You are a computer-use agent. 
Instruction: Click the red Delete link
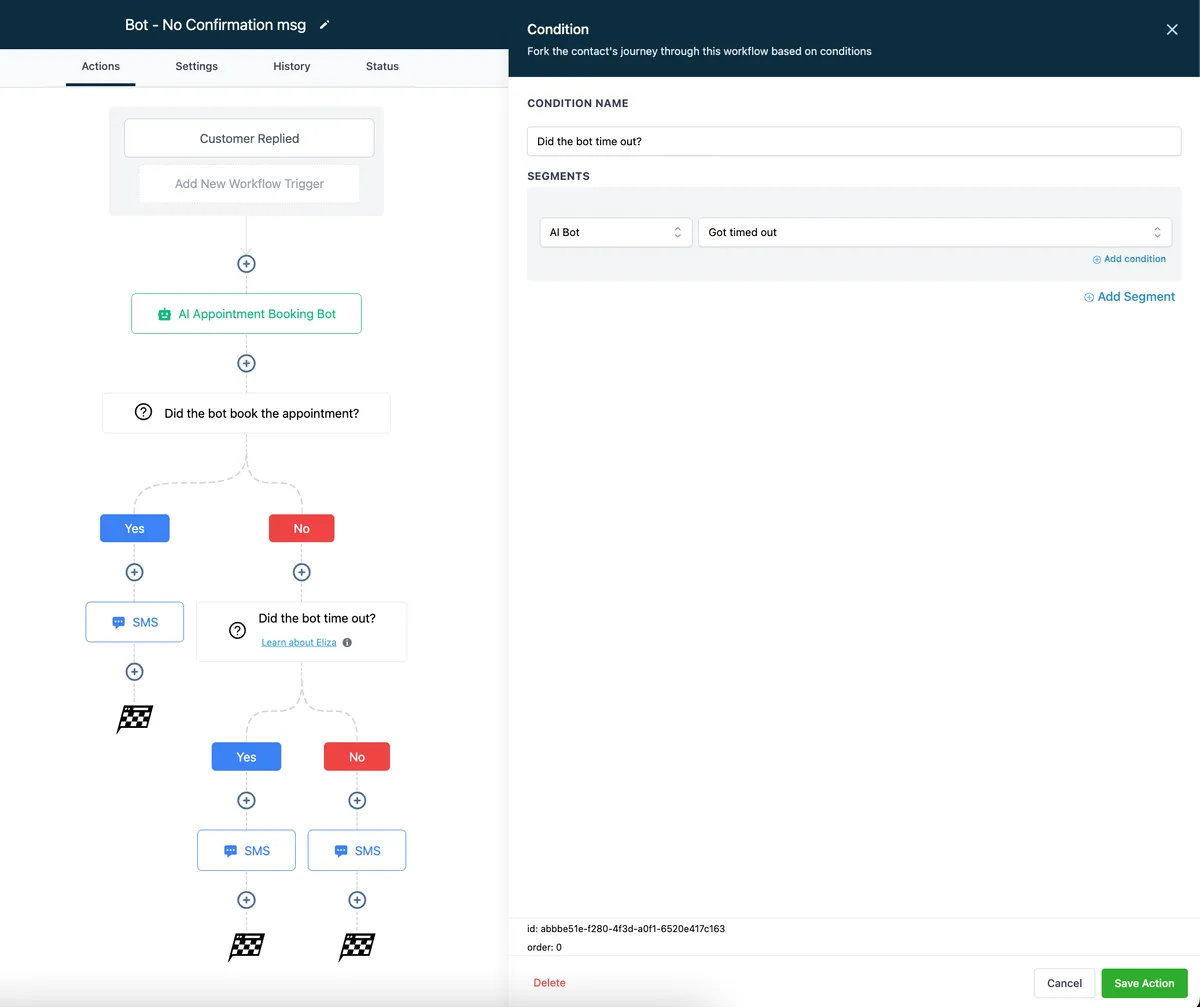click(x=549, y=983)
